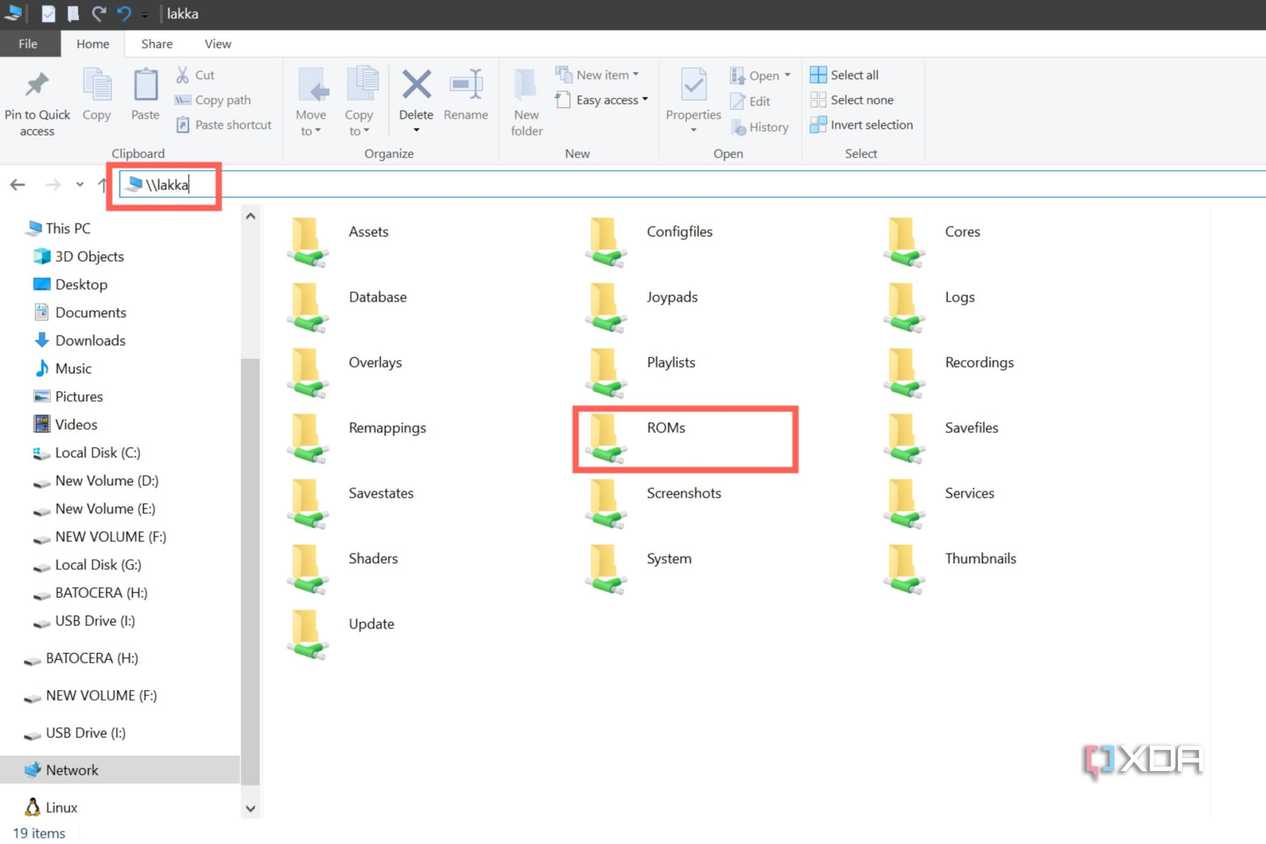Click the Savefiles folder name
Screen dimensions: 1266x844
(972, 427)
